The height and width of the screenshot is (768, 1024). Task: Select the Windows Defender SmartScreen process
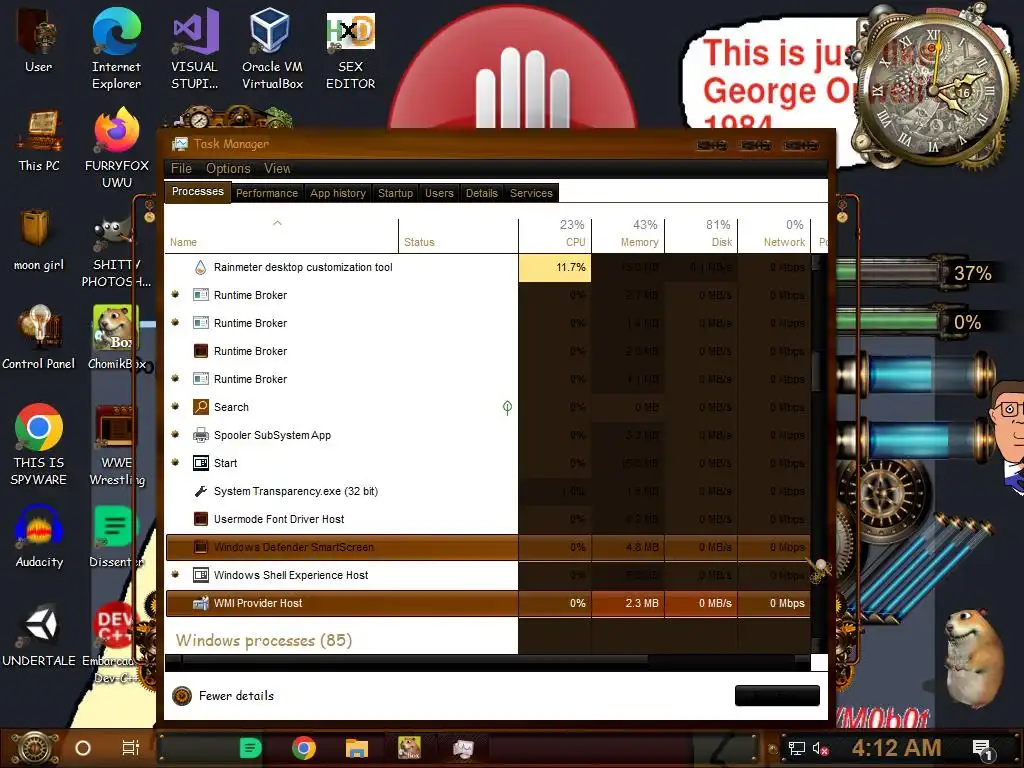pos(488,547)
